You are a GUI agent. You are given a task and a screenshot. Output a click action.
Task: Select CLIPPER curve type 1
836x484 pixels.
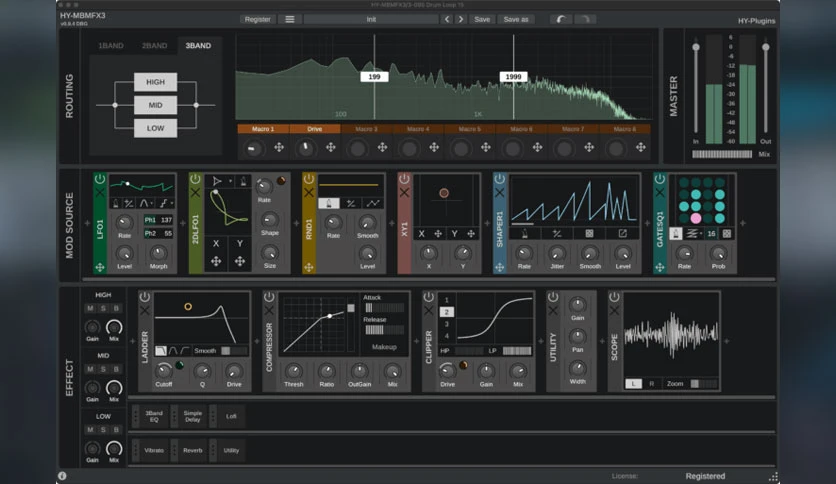tap(447, 300)
